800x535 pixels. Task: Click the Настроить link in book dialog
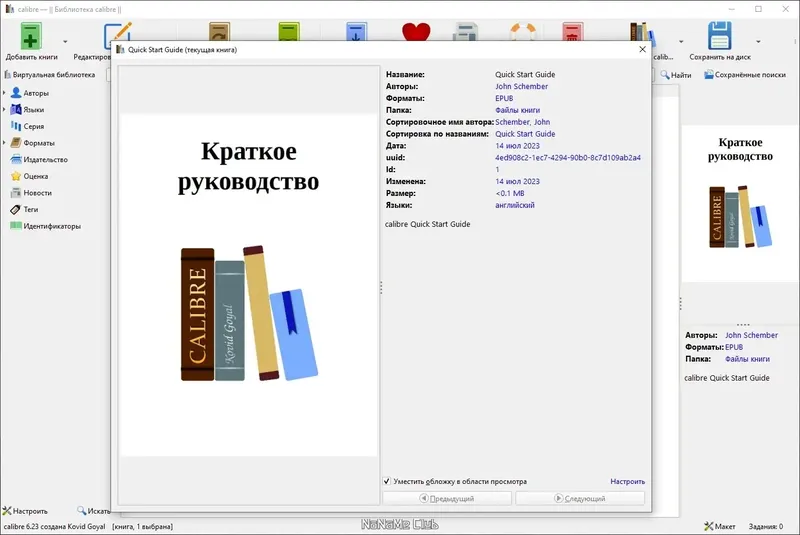(628, 481)
